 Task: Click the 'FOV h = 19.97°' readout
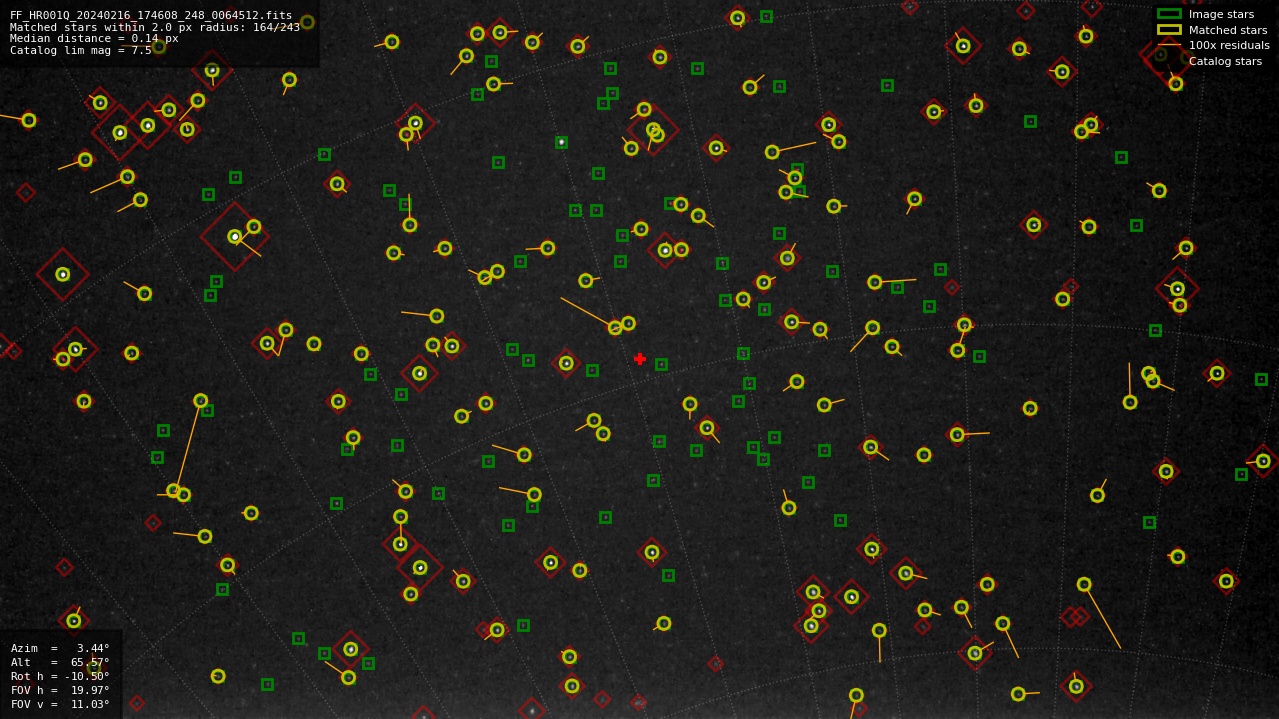pos(60,690)
